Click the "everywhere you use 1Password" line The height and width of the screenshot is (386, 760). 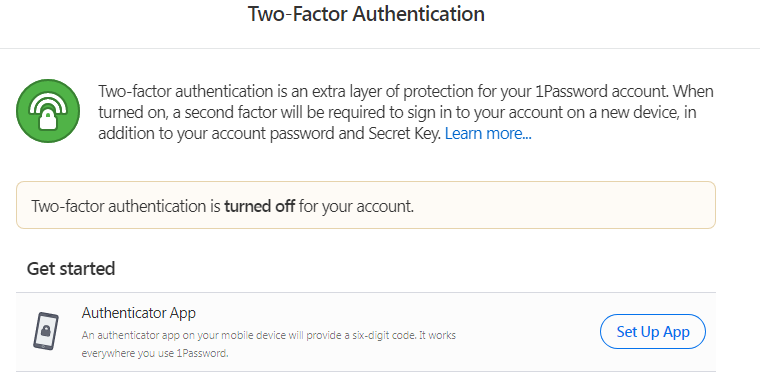pyautogui.click(x=155, y=353)
